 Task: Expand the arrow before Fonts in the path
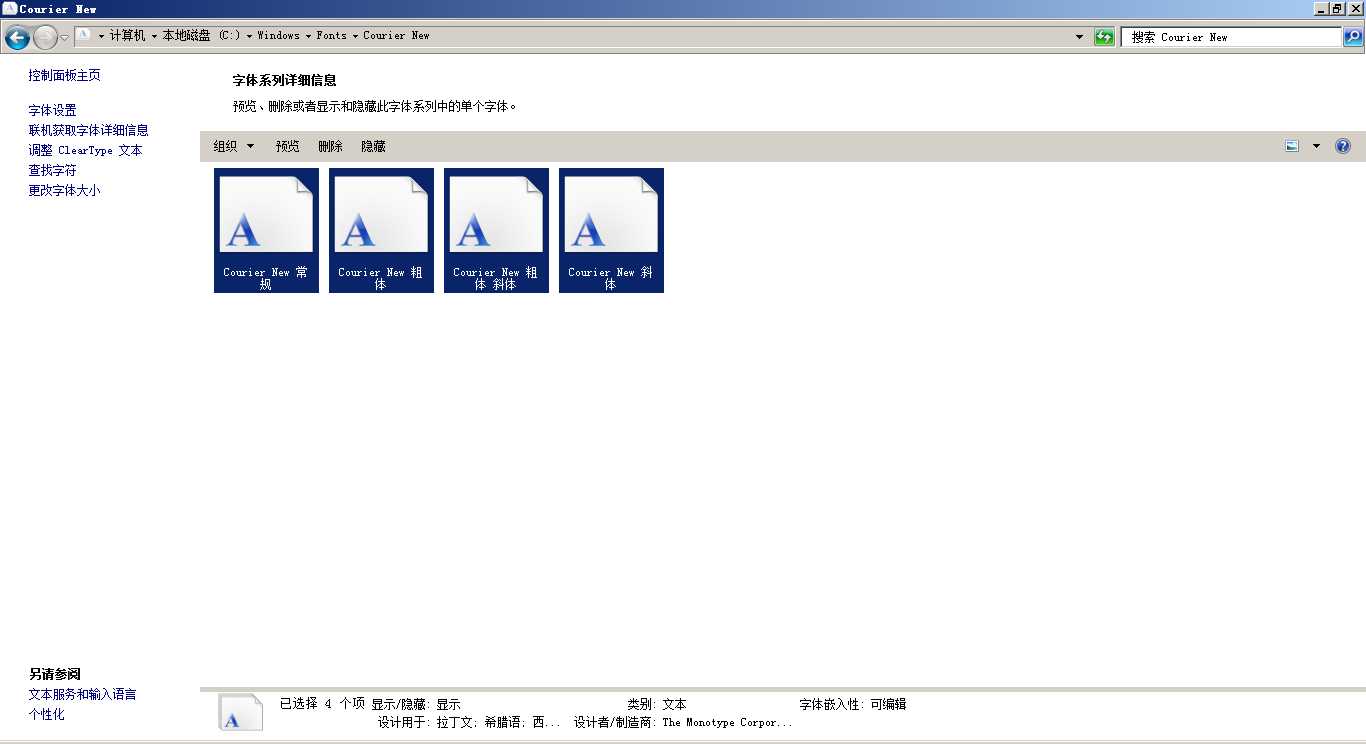[x=309, y=36]
